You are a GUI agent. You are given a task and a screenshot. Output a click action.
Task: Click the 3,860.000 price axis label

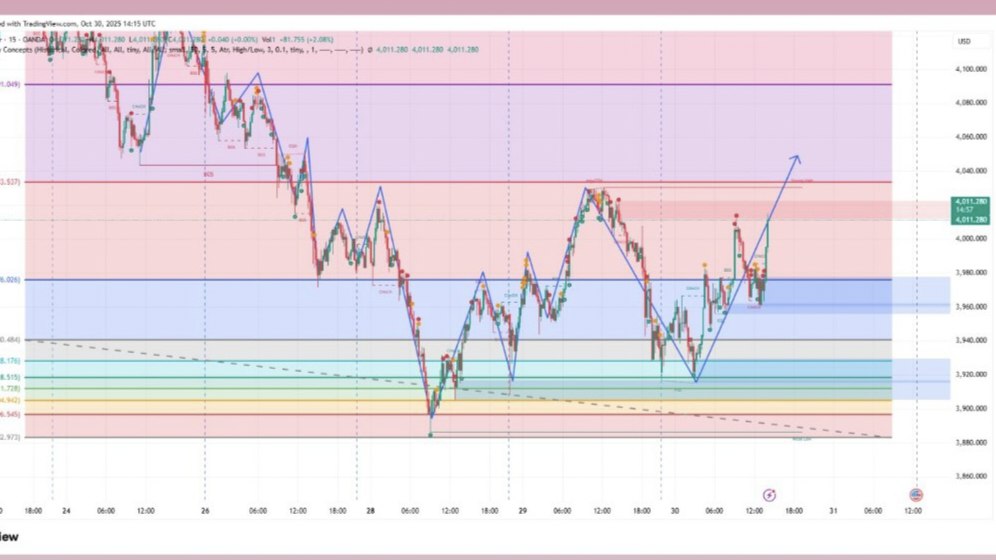(x=971, y=476)
